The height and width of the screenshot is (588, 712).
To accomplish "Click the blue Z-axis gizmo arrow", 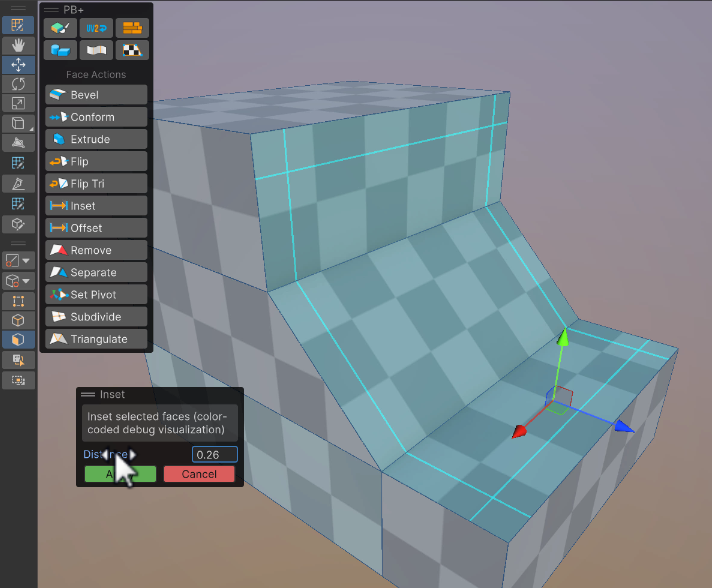I will pyautogui.click(x=624, y=426).
